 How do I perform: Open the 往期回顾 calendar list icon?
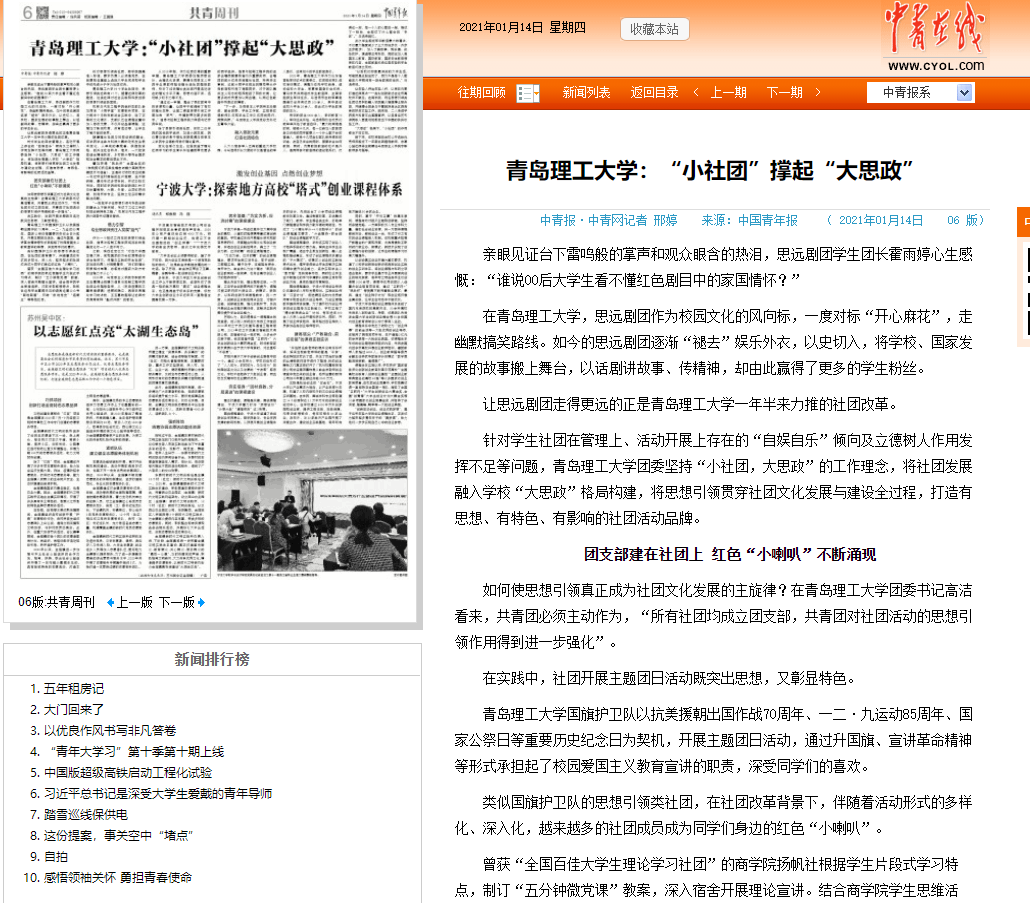[x=527, y=93]
